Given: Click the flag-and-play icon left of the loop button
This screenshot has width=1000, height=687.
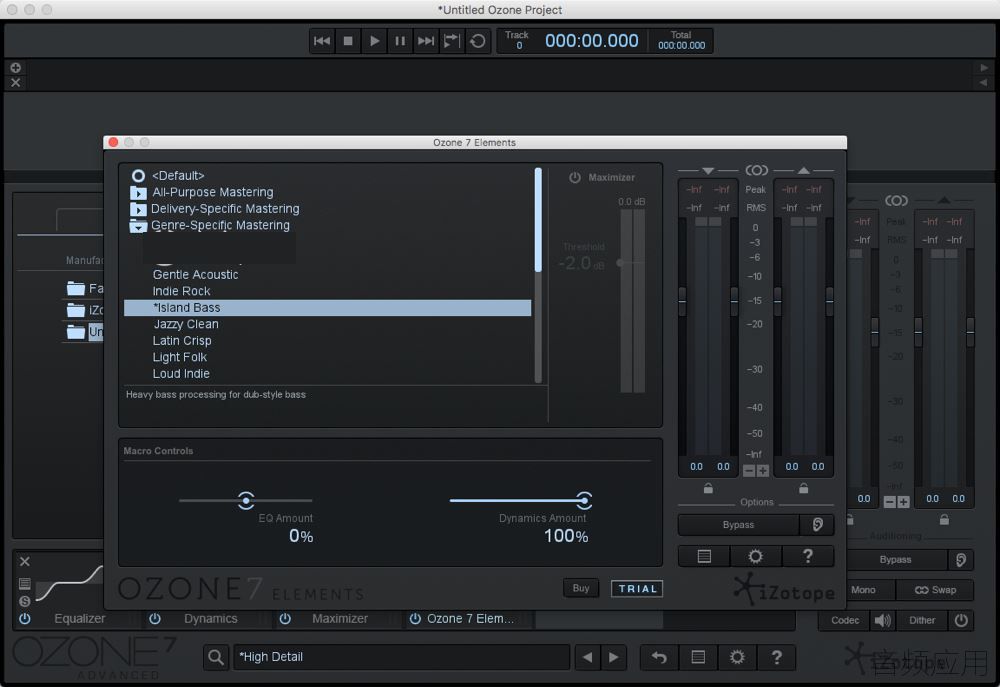Looking at the screenshot, I should pyautogui.click(x=452, y=41).
